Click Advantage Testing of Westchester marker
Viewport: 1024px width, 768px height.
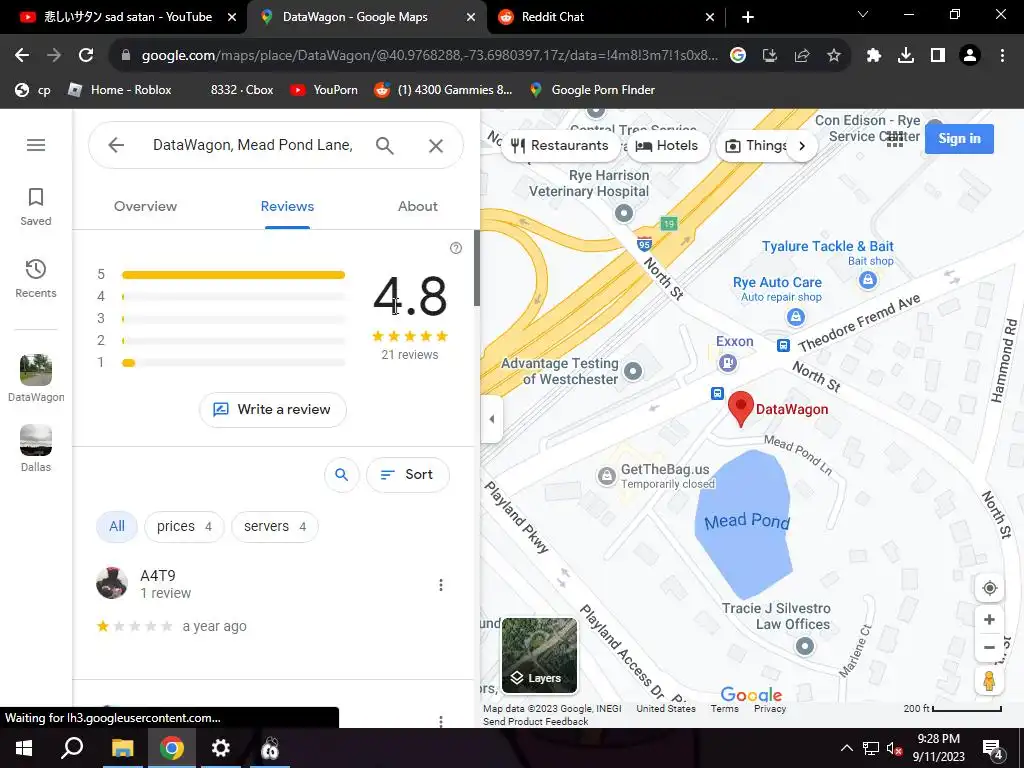click(633, 371)
